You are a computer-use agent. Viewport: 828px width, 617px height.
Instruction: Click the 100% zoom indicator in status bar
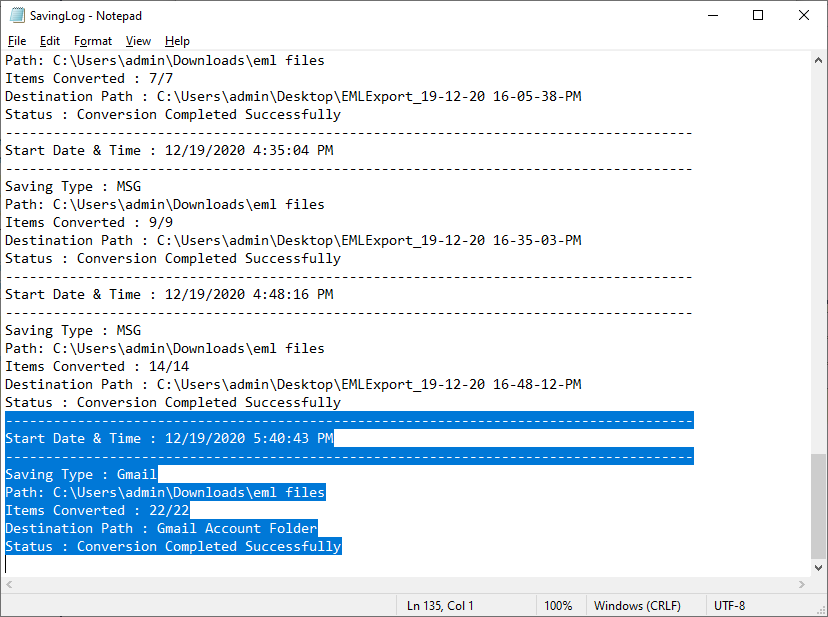click(x=558, y=605)
